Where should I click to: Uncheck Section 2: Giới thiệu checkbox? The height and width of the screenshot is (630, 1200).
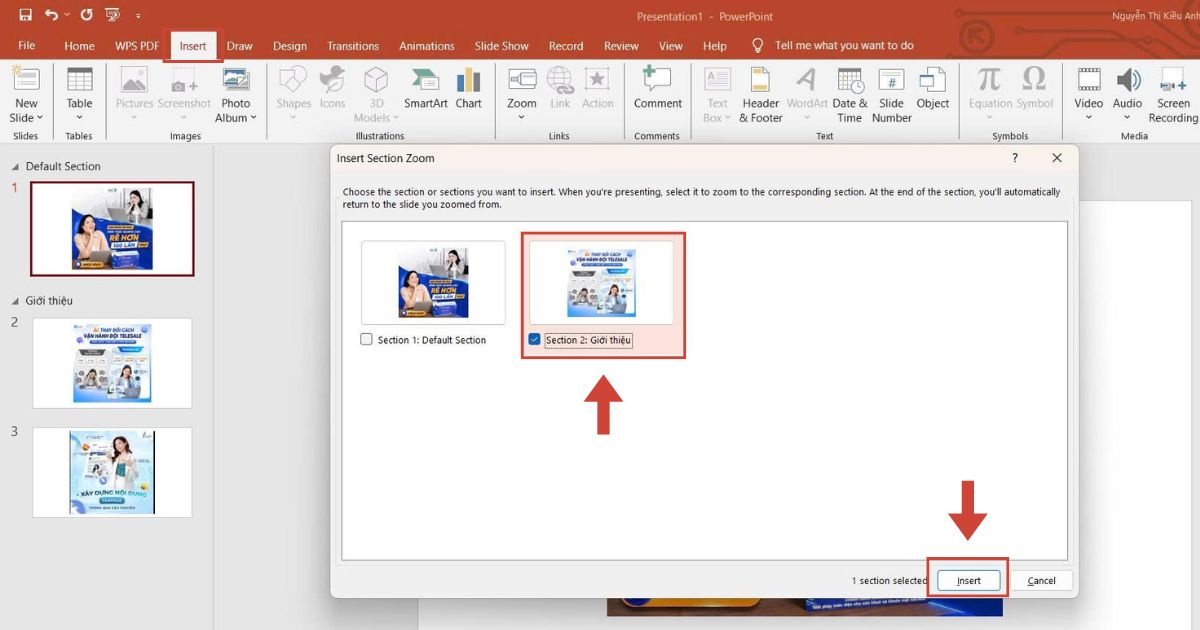535,340
